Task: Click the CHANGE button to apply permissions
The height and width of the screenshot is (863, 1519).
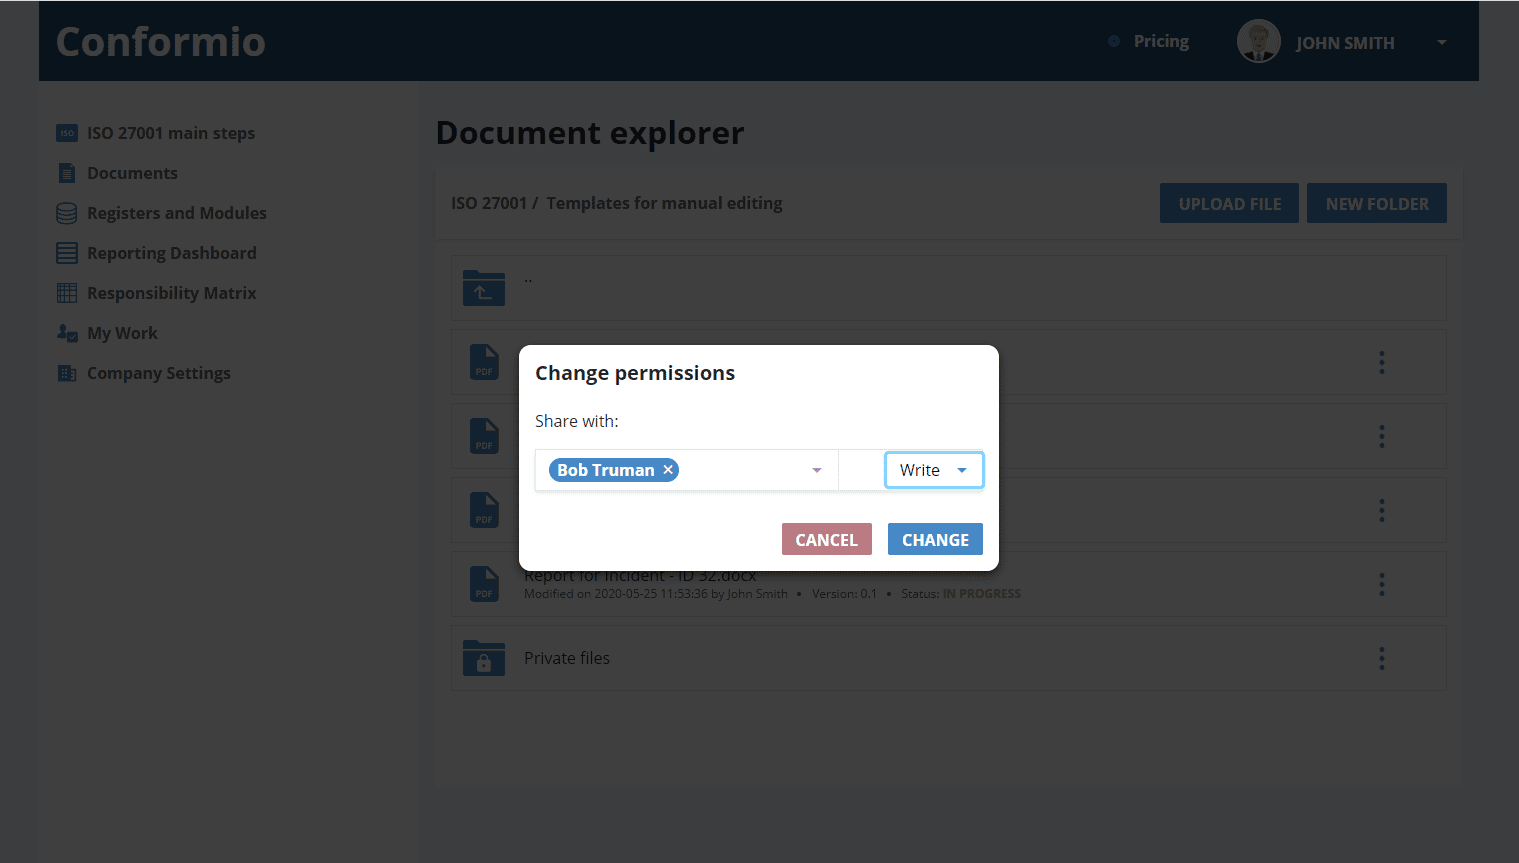Action: coord(935,539)
